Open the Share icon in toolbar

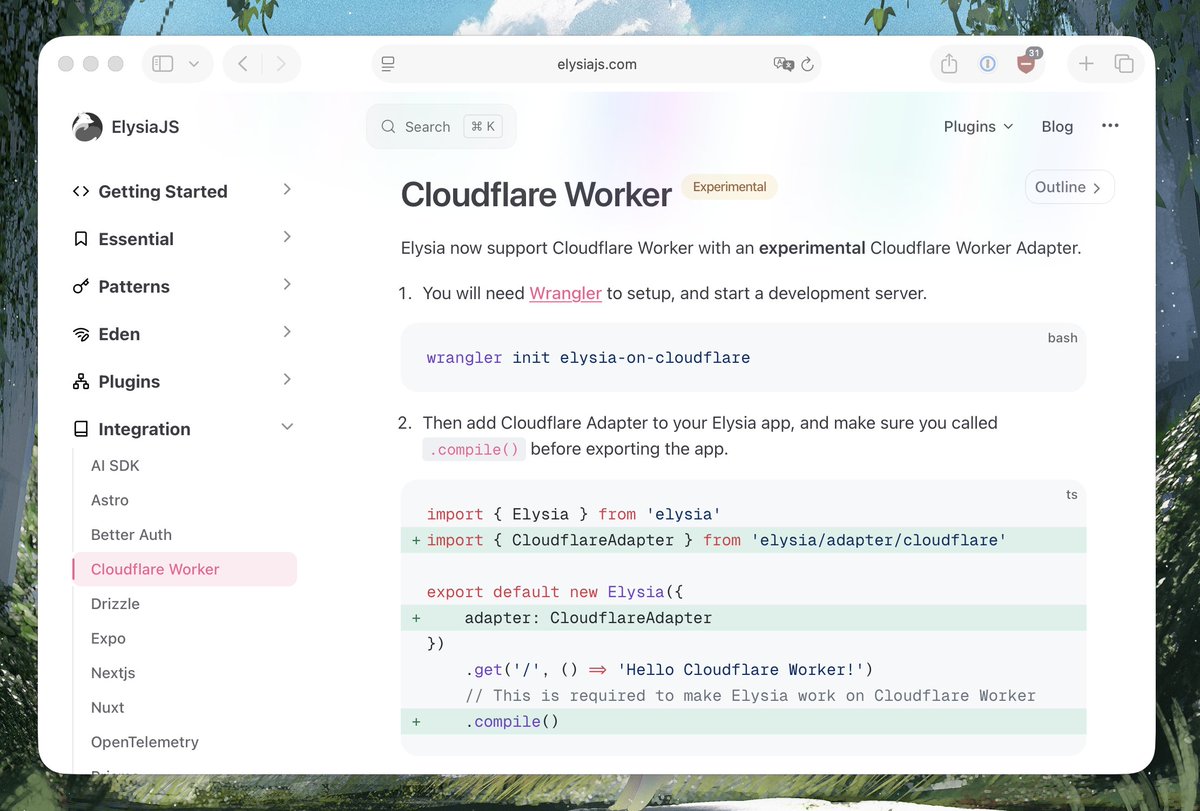point(949,64)
